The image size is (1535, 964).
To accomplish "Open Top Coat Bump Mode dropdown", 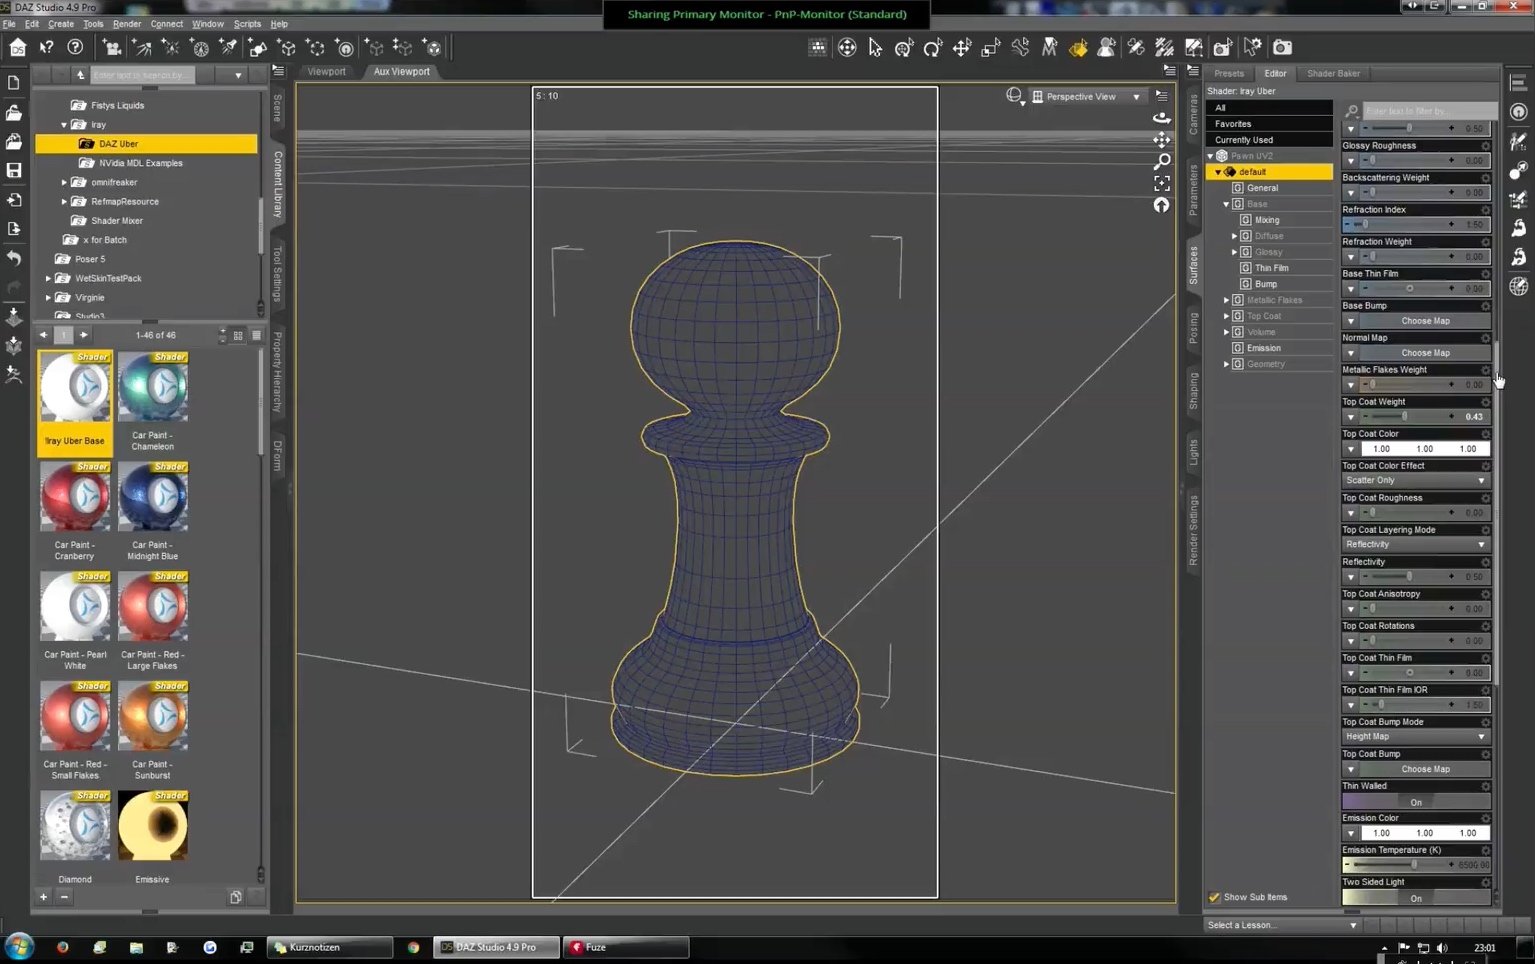I will click(1416, 736).
